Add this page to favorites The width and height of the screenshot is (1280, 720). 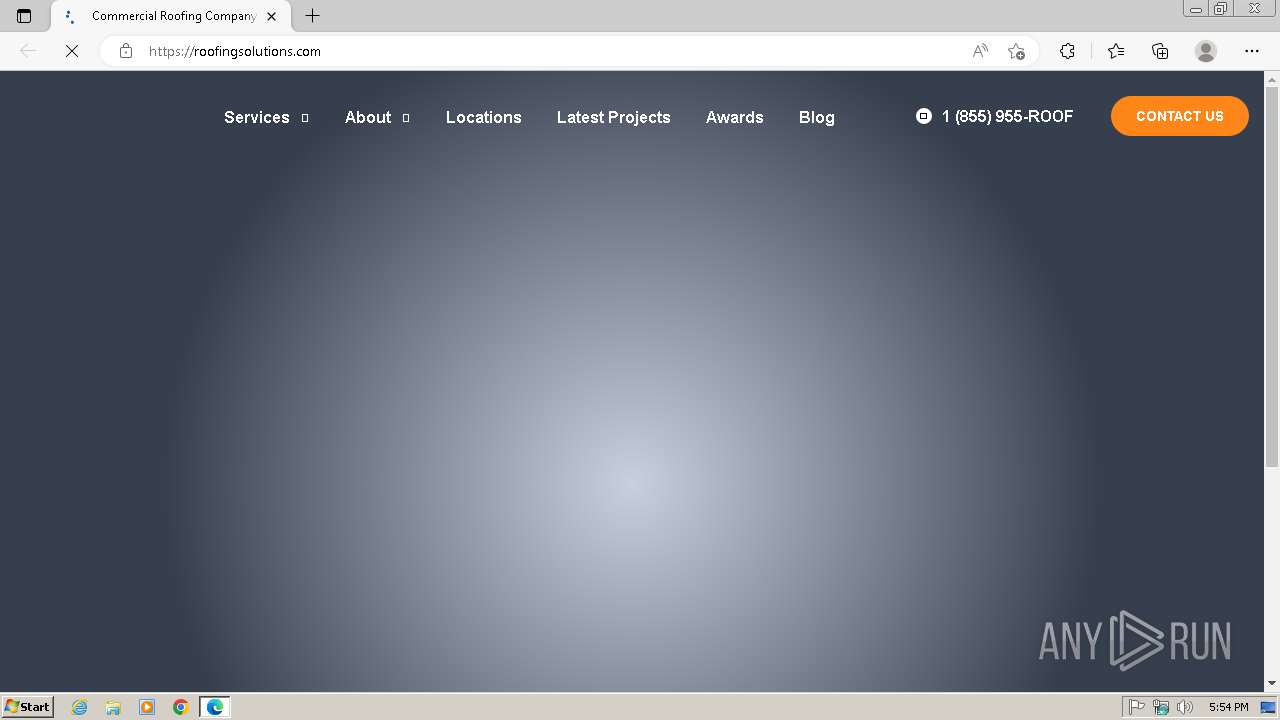coord(1017,51)
